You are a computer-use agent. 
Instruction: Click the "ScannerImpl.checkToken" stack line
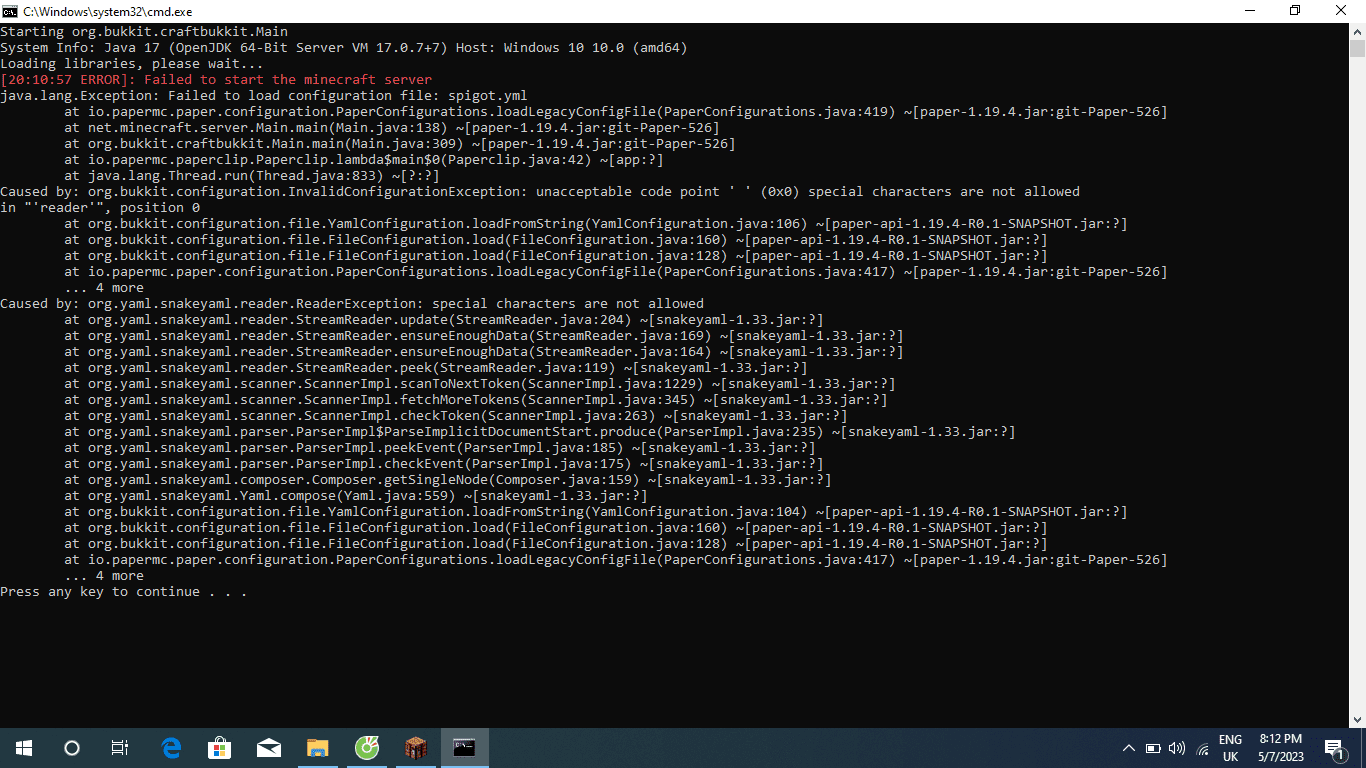coord(456,416)
